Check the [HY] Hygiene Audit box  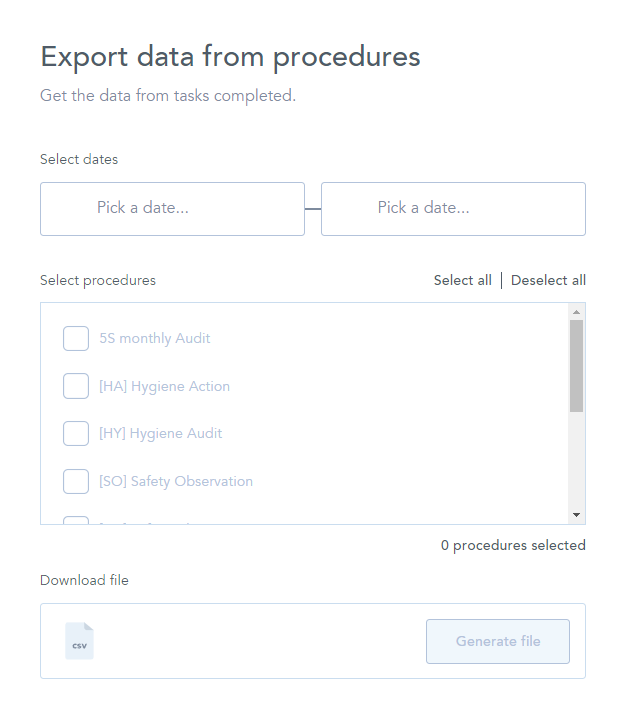point(76,433)
